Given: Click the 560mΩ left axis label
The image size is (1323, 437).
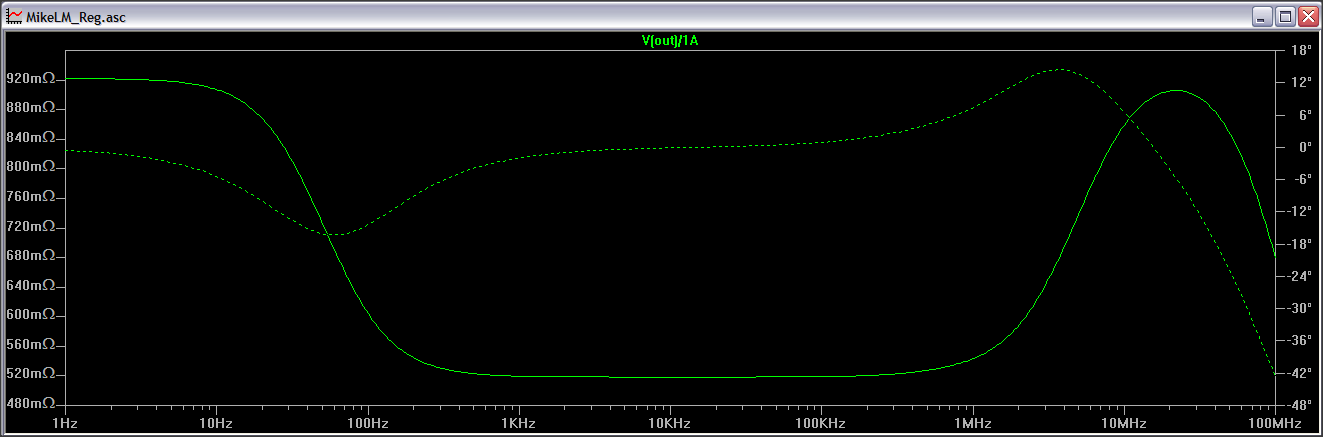Looking at the screenshot, I should click(x=29, y=344).
